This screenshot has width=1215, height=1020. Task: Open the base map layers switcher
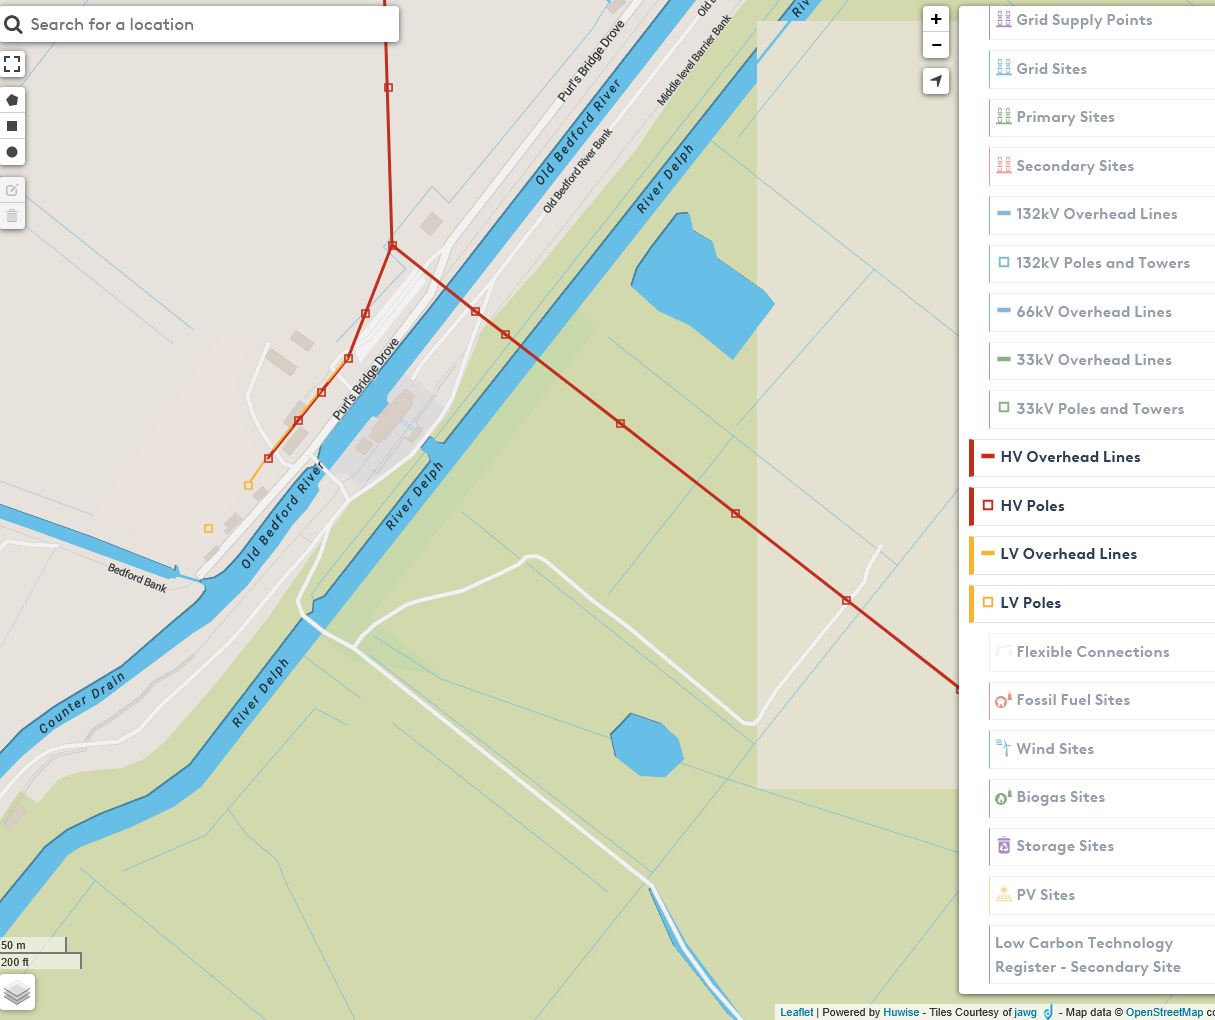pos(17,992)
